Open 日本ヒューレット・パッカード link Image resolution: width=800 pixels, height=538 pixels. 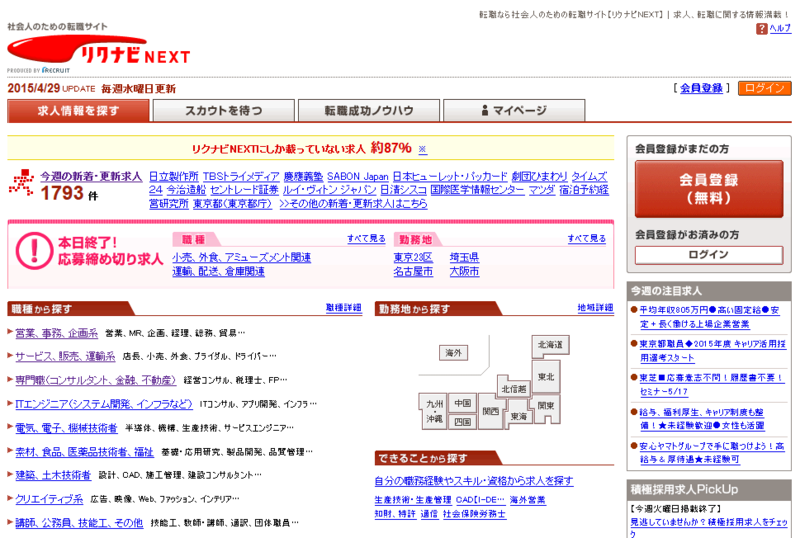pos(450,177)
